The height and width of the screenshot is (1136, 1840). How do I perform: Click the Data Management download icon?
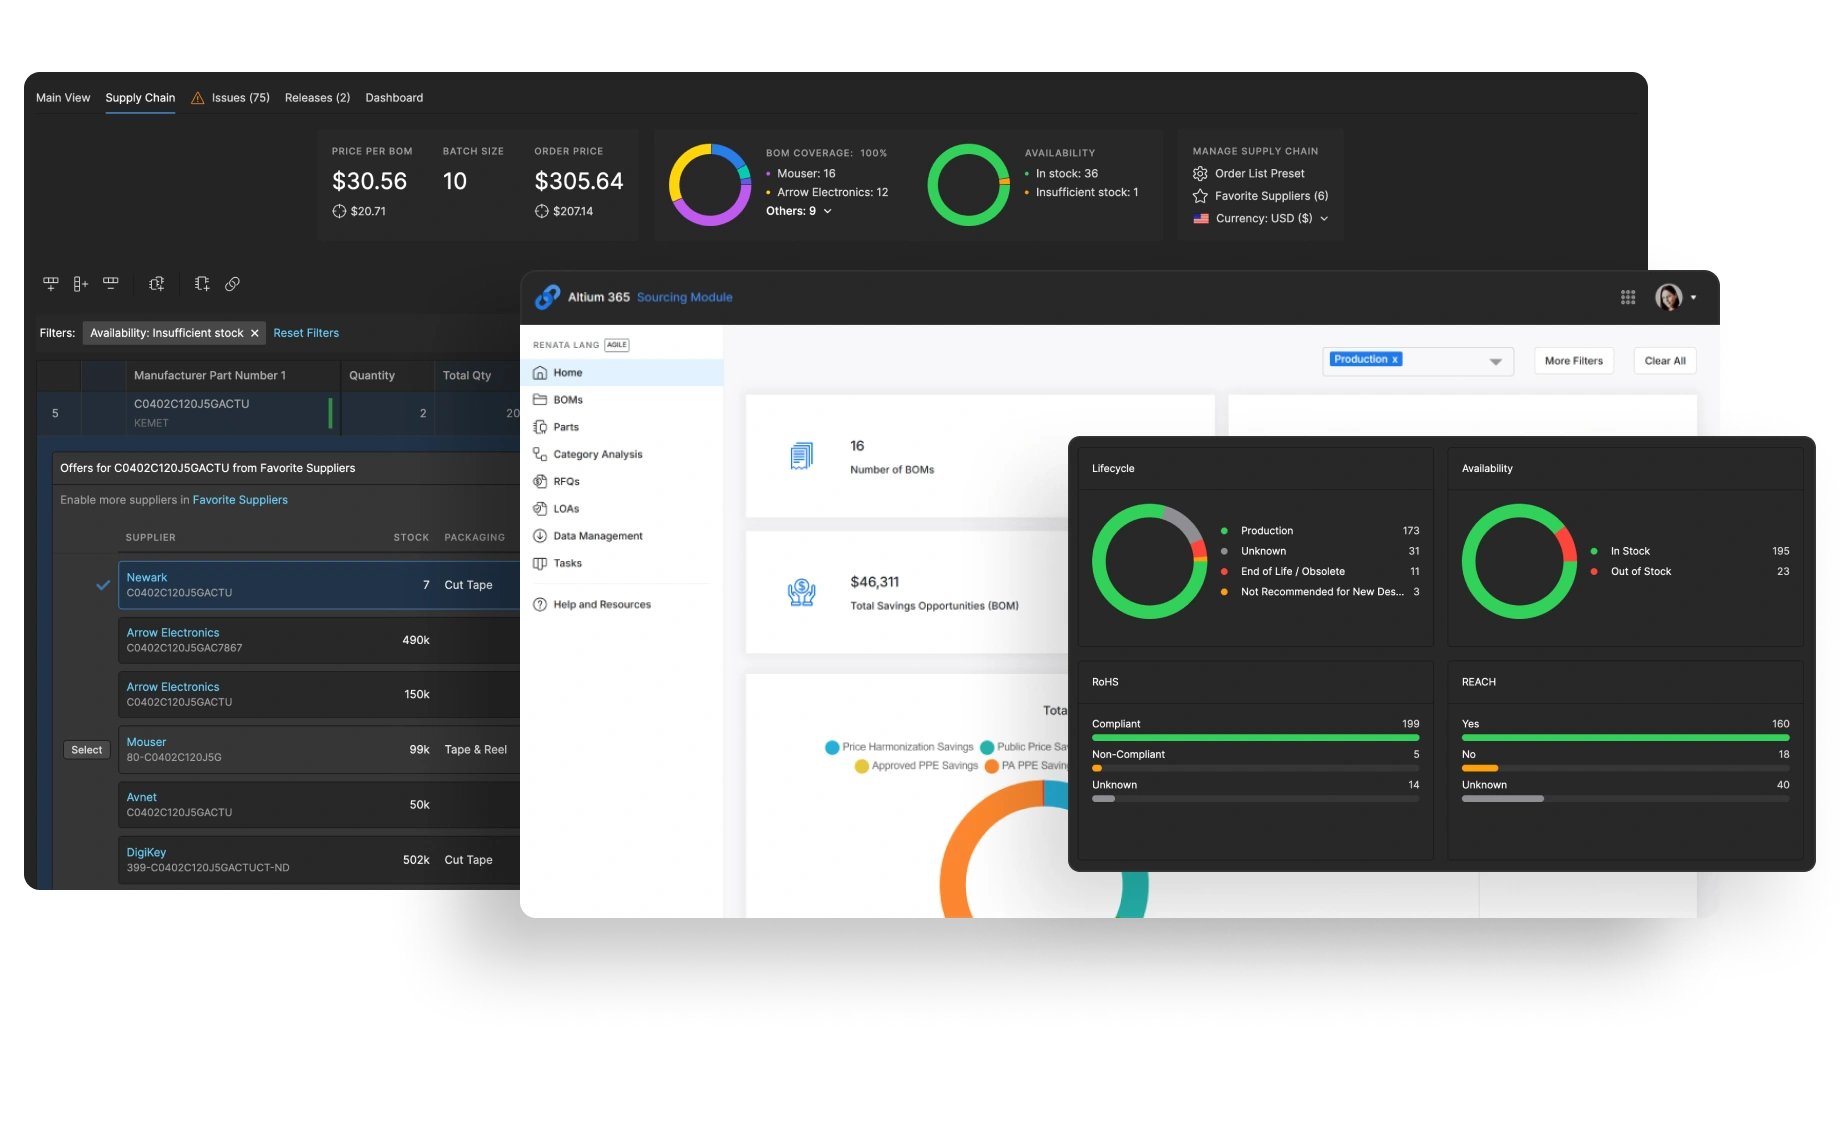[x=540, y=536]
